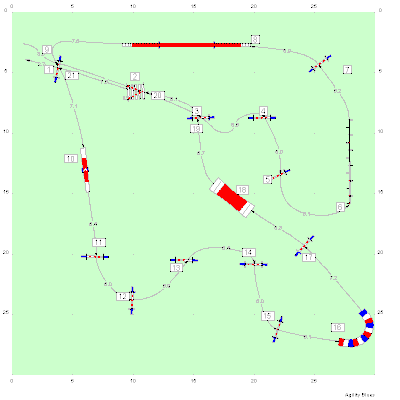Screen dimensions: 400x400
Task: Click the spread jump under label 2
Action: (135, 92)
